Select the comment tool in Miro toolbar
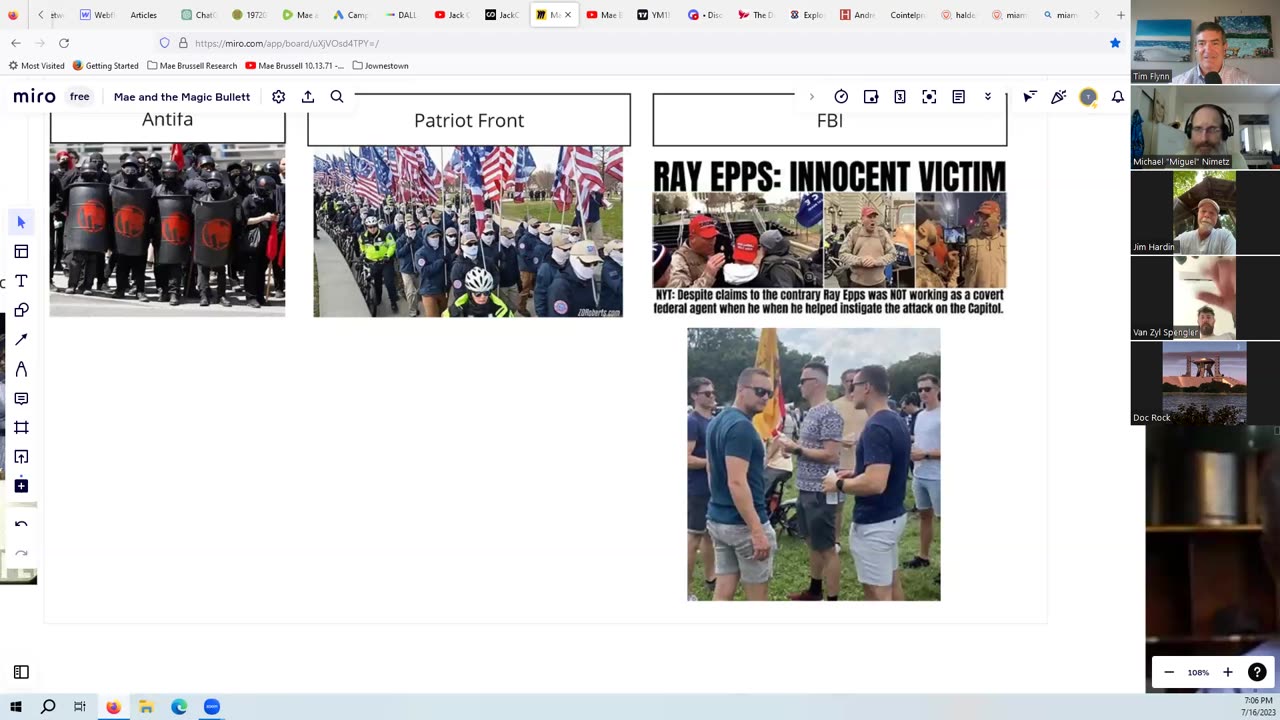The image size is (1280, 720). [x=21, y=398]
